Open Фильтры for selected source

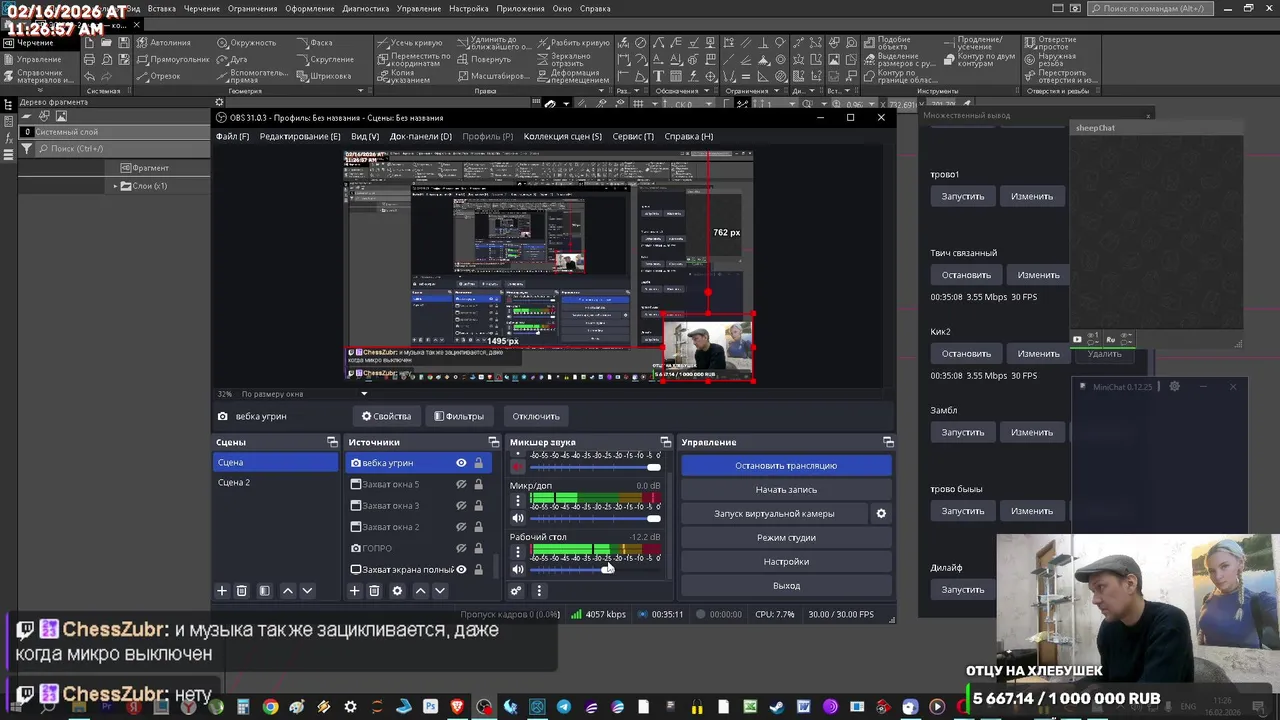coord(459,416)
